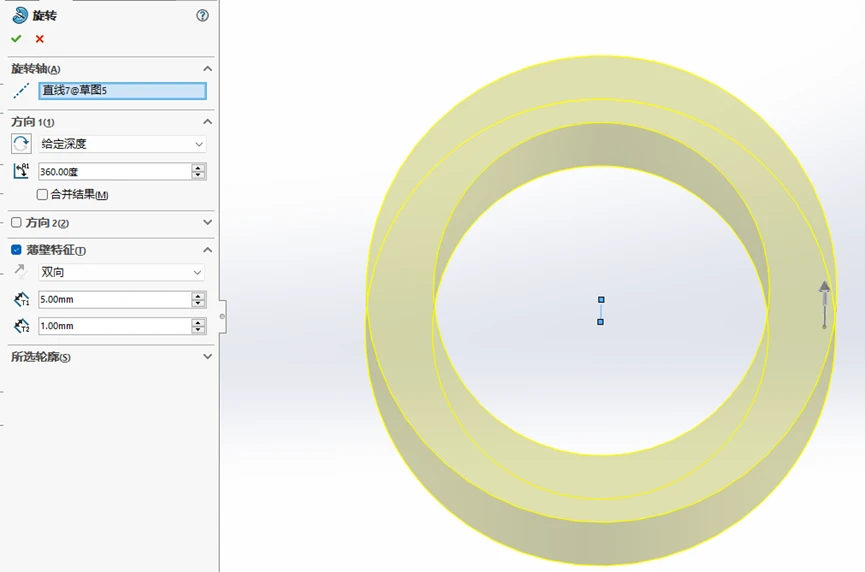
Task: Uncheck the 薄壁特征 thin feature checkbox
Action: [x=17, y=250]
